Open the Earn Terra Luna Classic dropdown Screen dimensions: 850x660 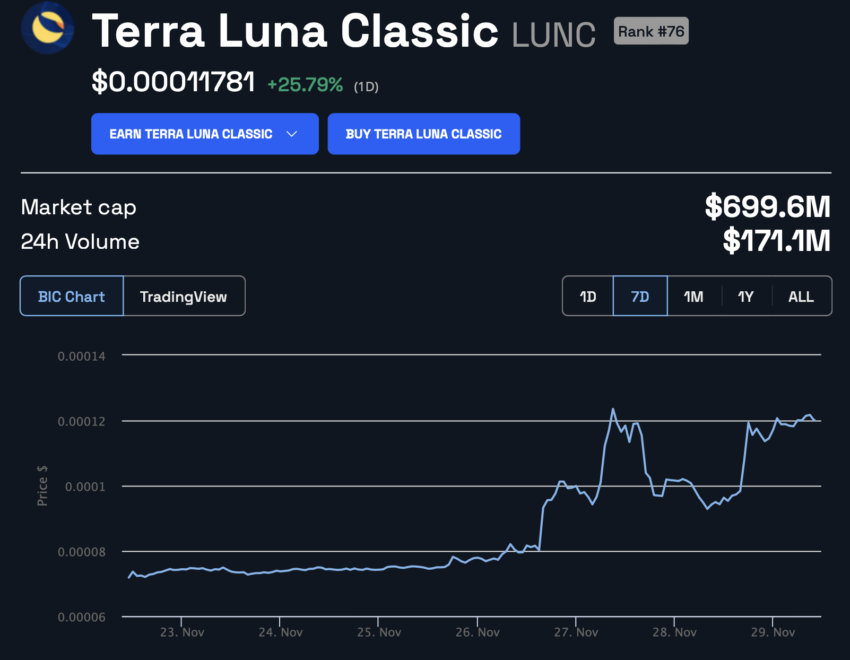(204, 133)
